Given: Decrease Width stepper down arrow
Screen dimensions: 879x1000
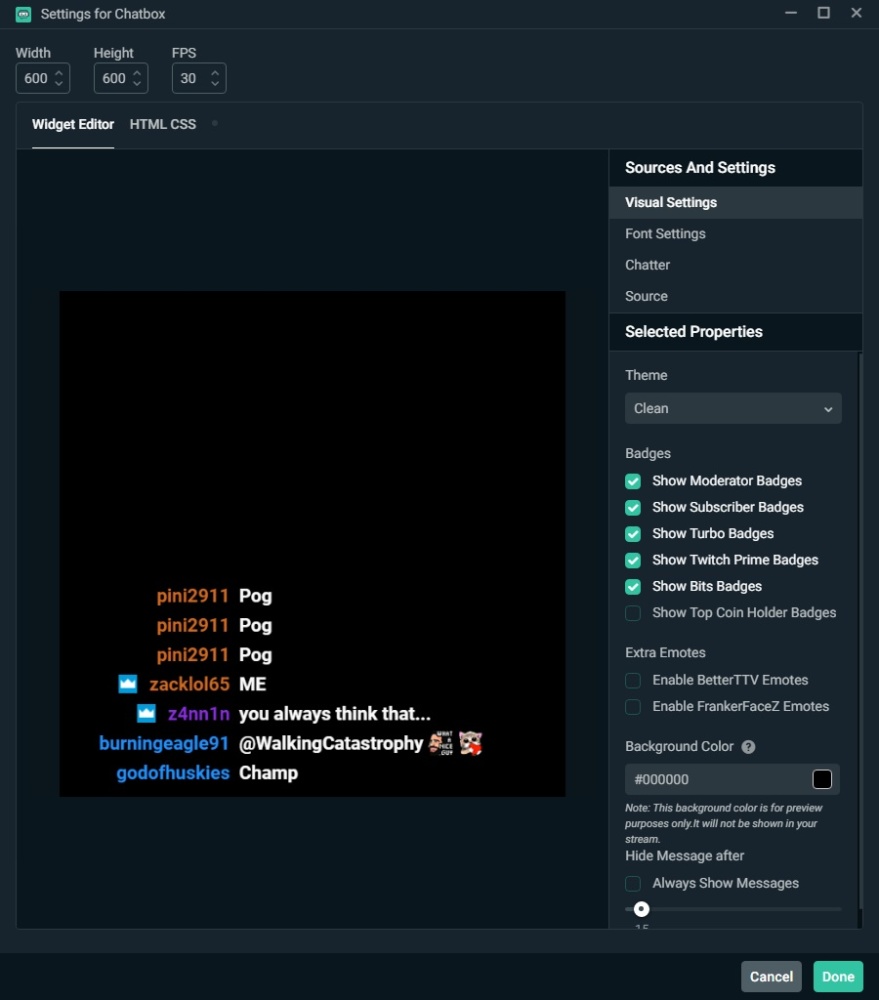Looking at the screenshot, I should 59,84.
